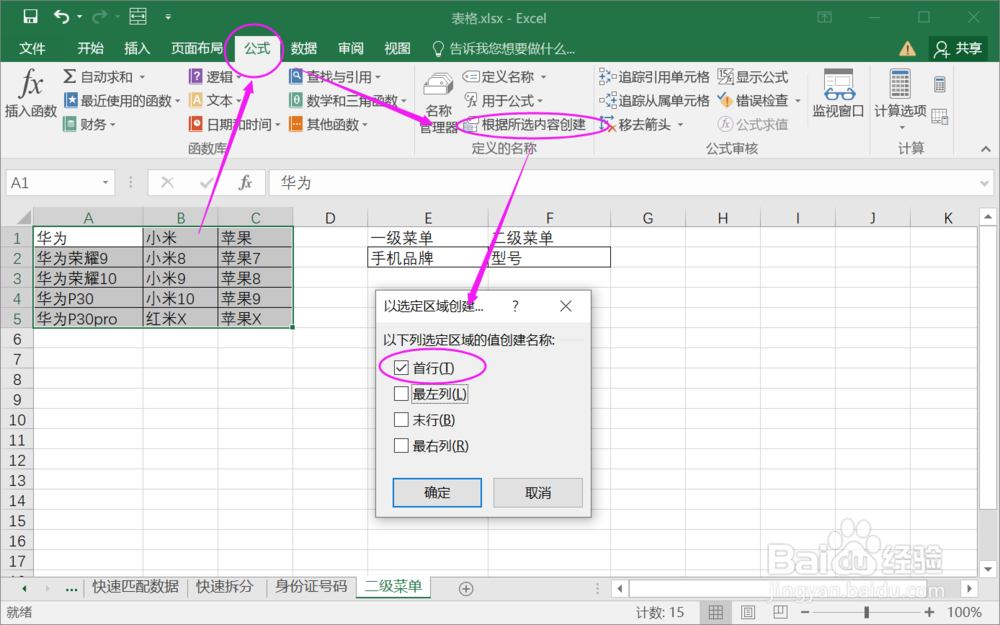This screenshot has width=1000, height=625.
Task: Switch to the Insert ribbon tab
Action: pyautogui.click(x=136, y=48)
